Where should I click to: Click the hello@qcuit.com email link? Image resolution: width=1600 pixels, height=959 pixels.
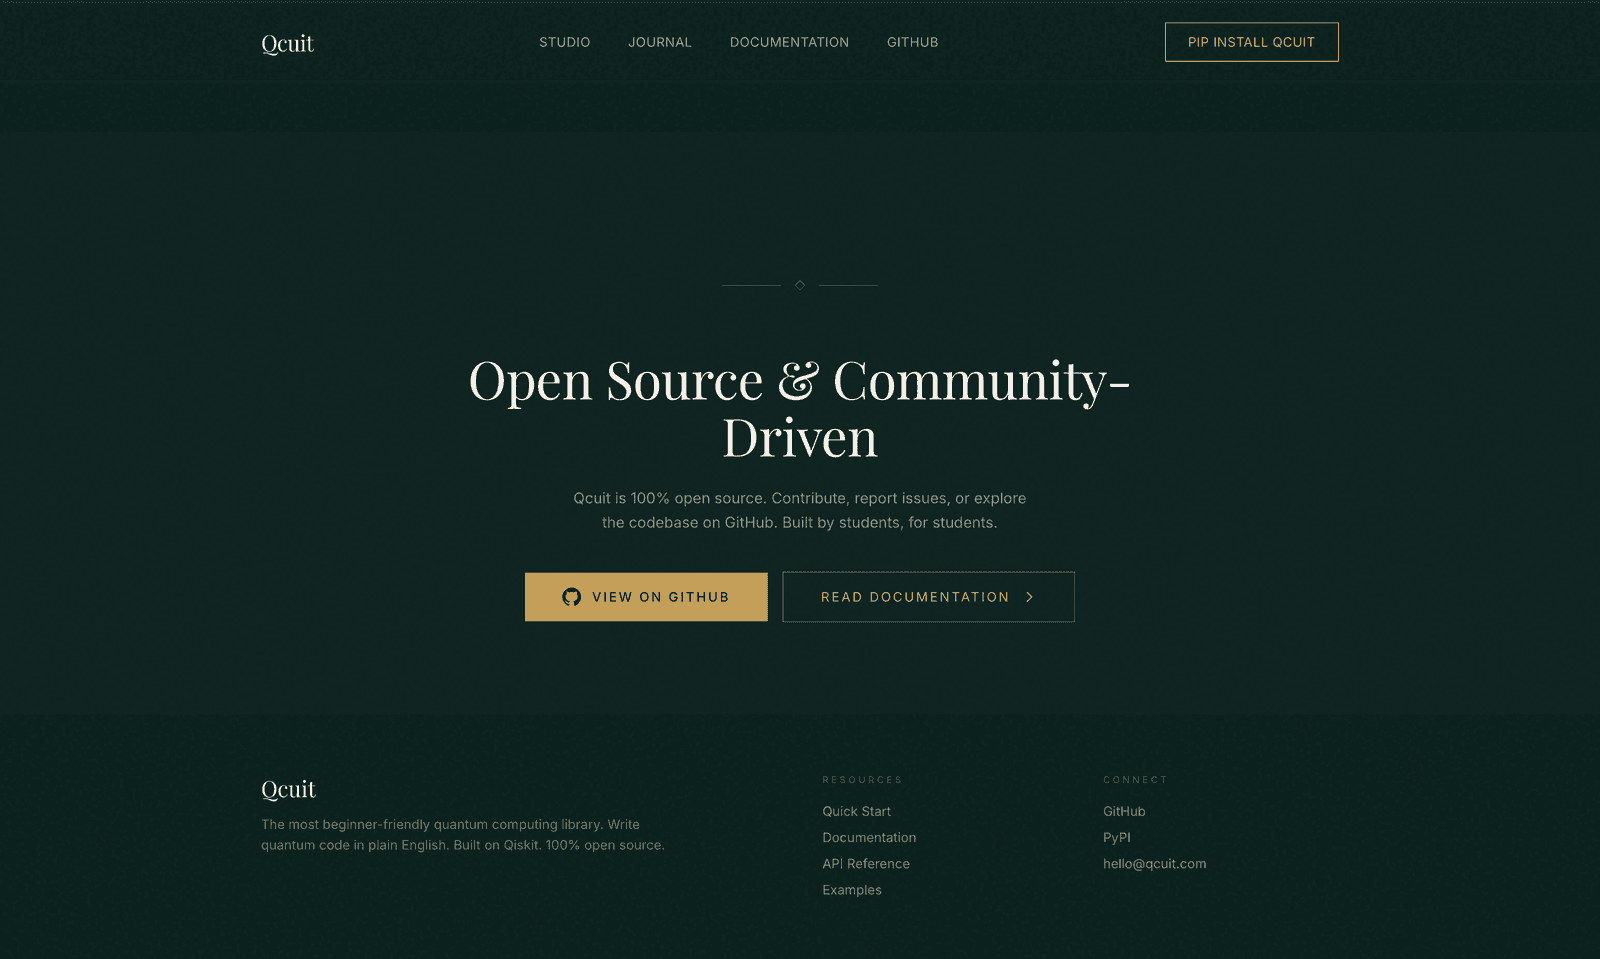coord(1154,863)
